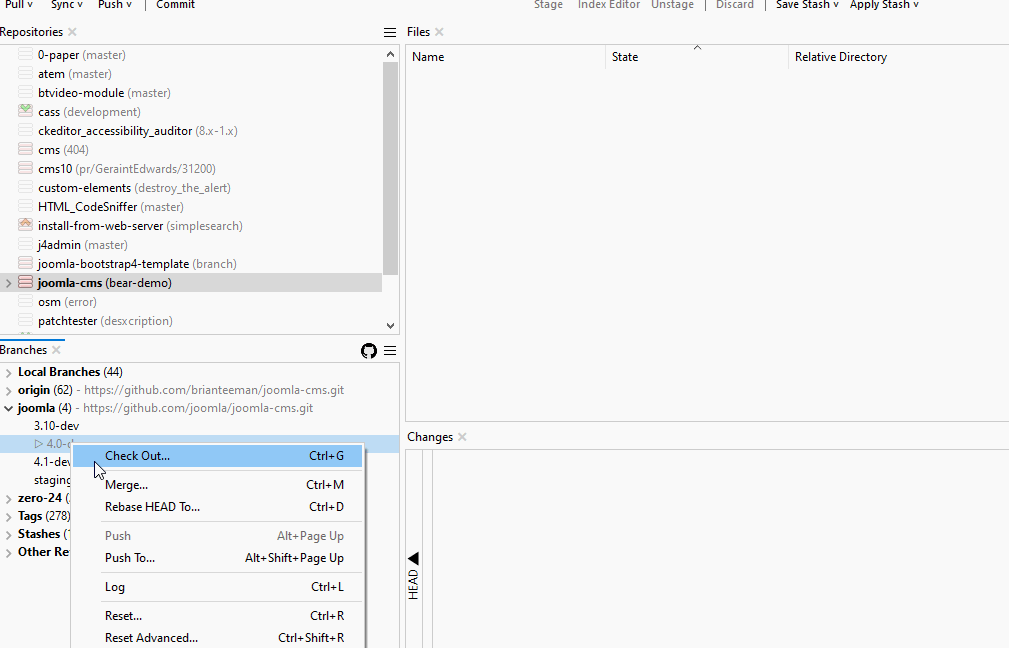Select the 4.1-dev branch
1009x648 pixels.
tap(53, 462)
